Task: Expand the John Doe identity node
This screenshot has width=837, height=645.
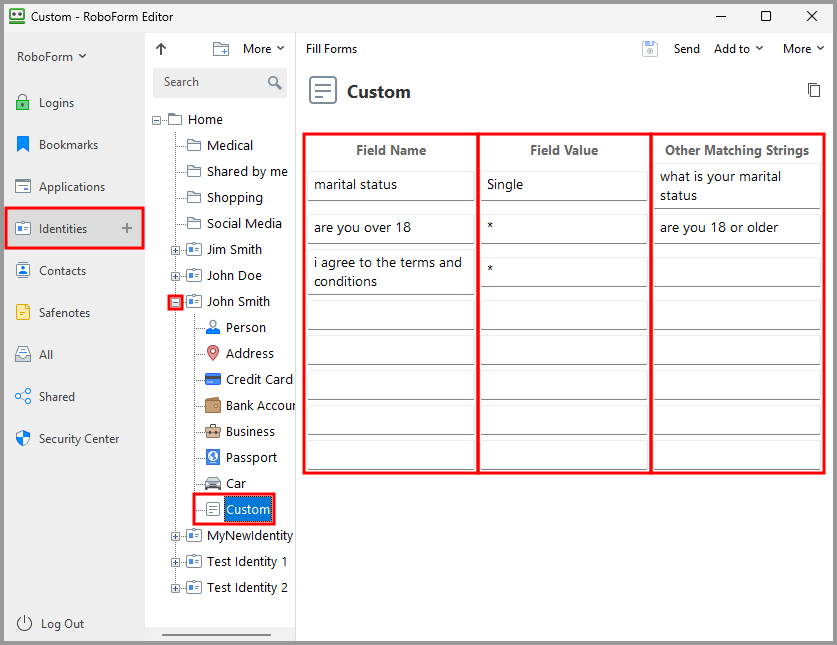Action: pyautogui.click(x=175, y=276)
